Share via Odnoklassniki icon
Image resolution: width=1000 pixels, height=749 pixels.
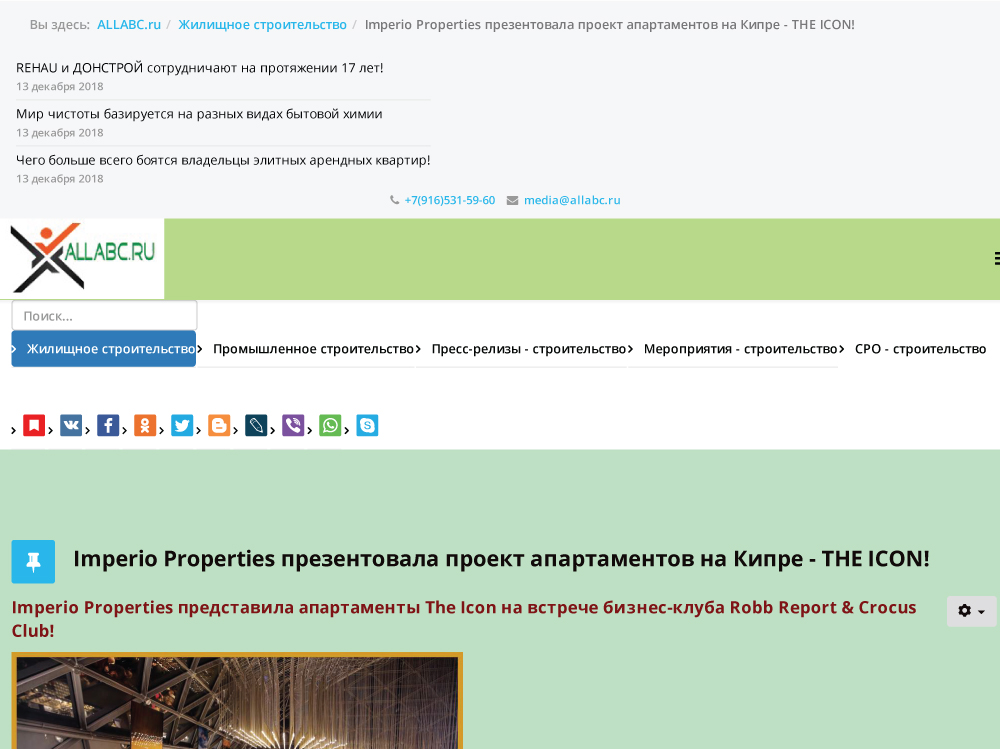point(145,426)
